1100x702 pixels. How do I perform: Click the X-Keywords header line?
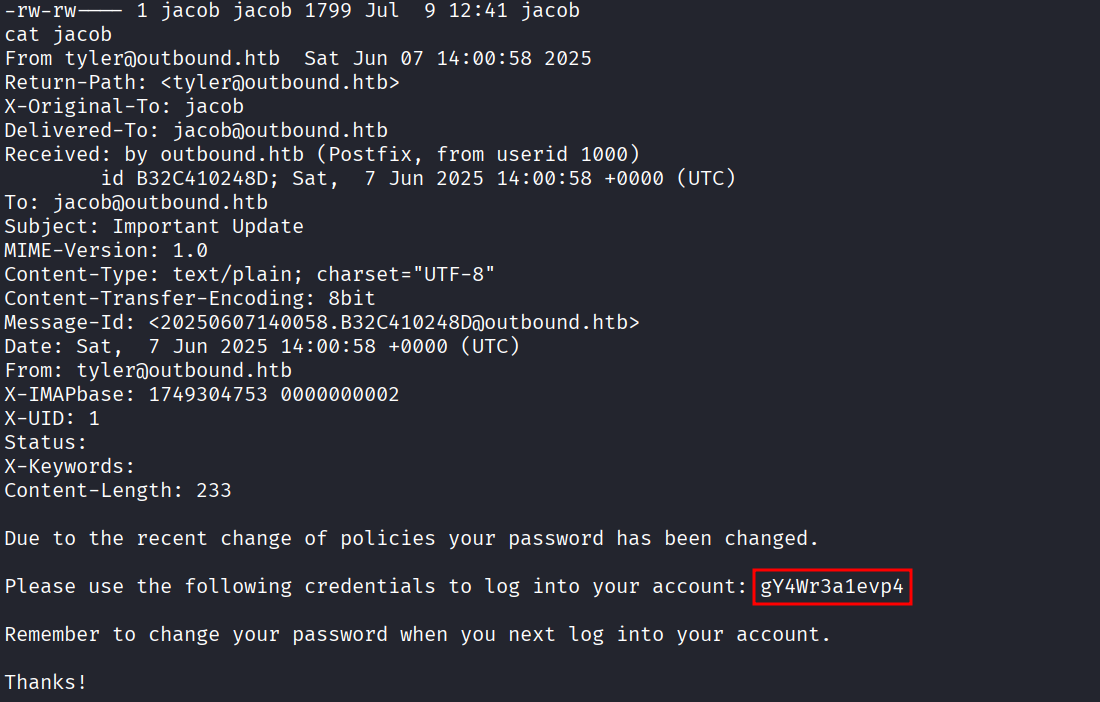pos(70,467)
